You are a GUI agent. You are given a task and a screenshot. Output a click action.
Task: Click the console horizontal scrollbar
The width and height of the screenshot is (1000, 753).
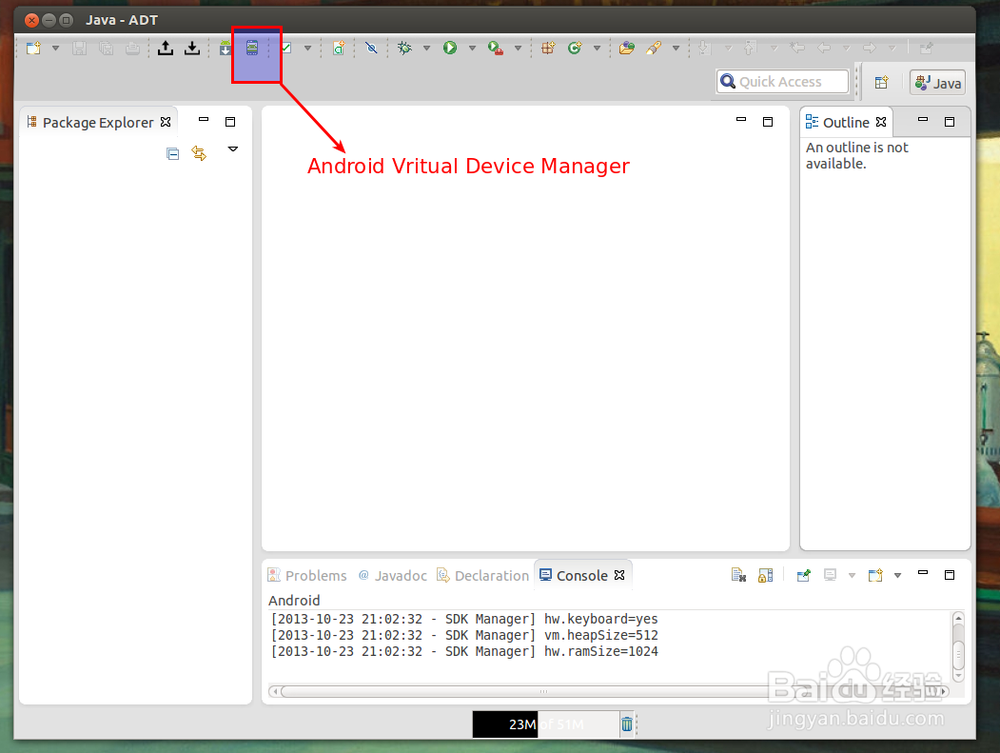pos(609,691)
